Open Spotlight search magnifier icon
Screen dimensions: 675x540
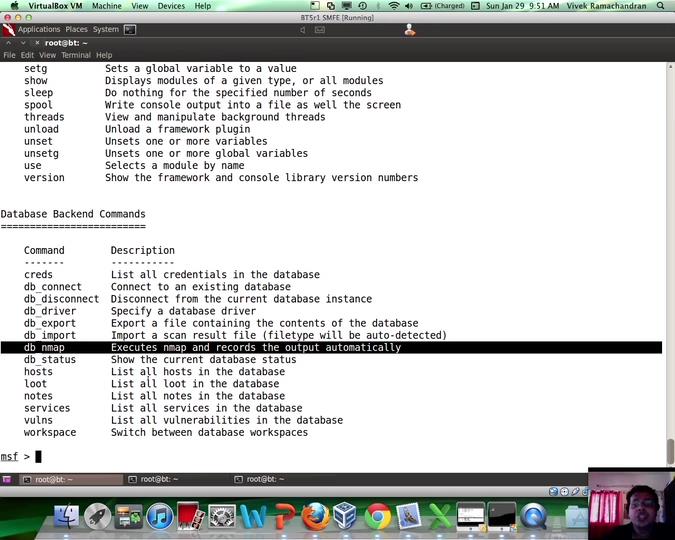coord(661,6)
